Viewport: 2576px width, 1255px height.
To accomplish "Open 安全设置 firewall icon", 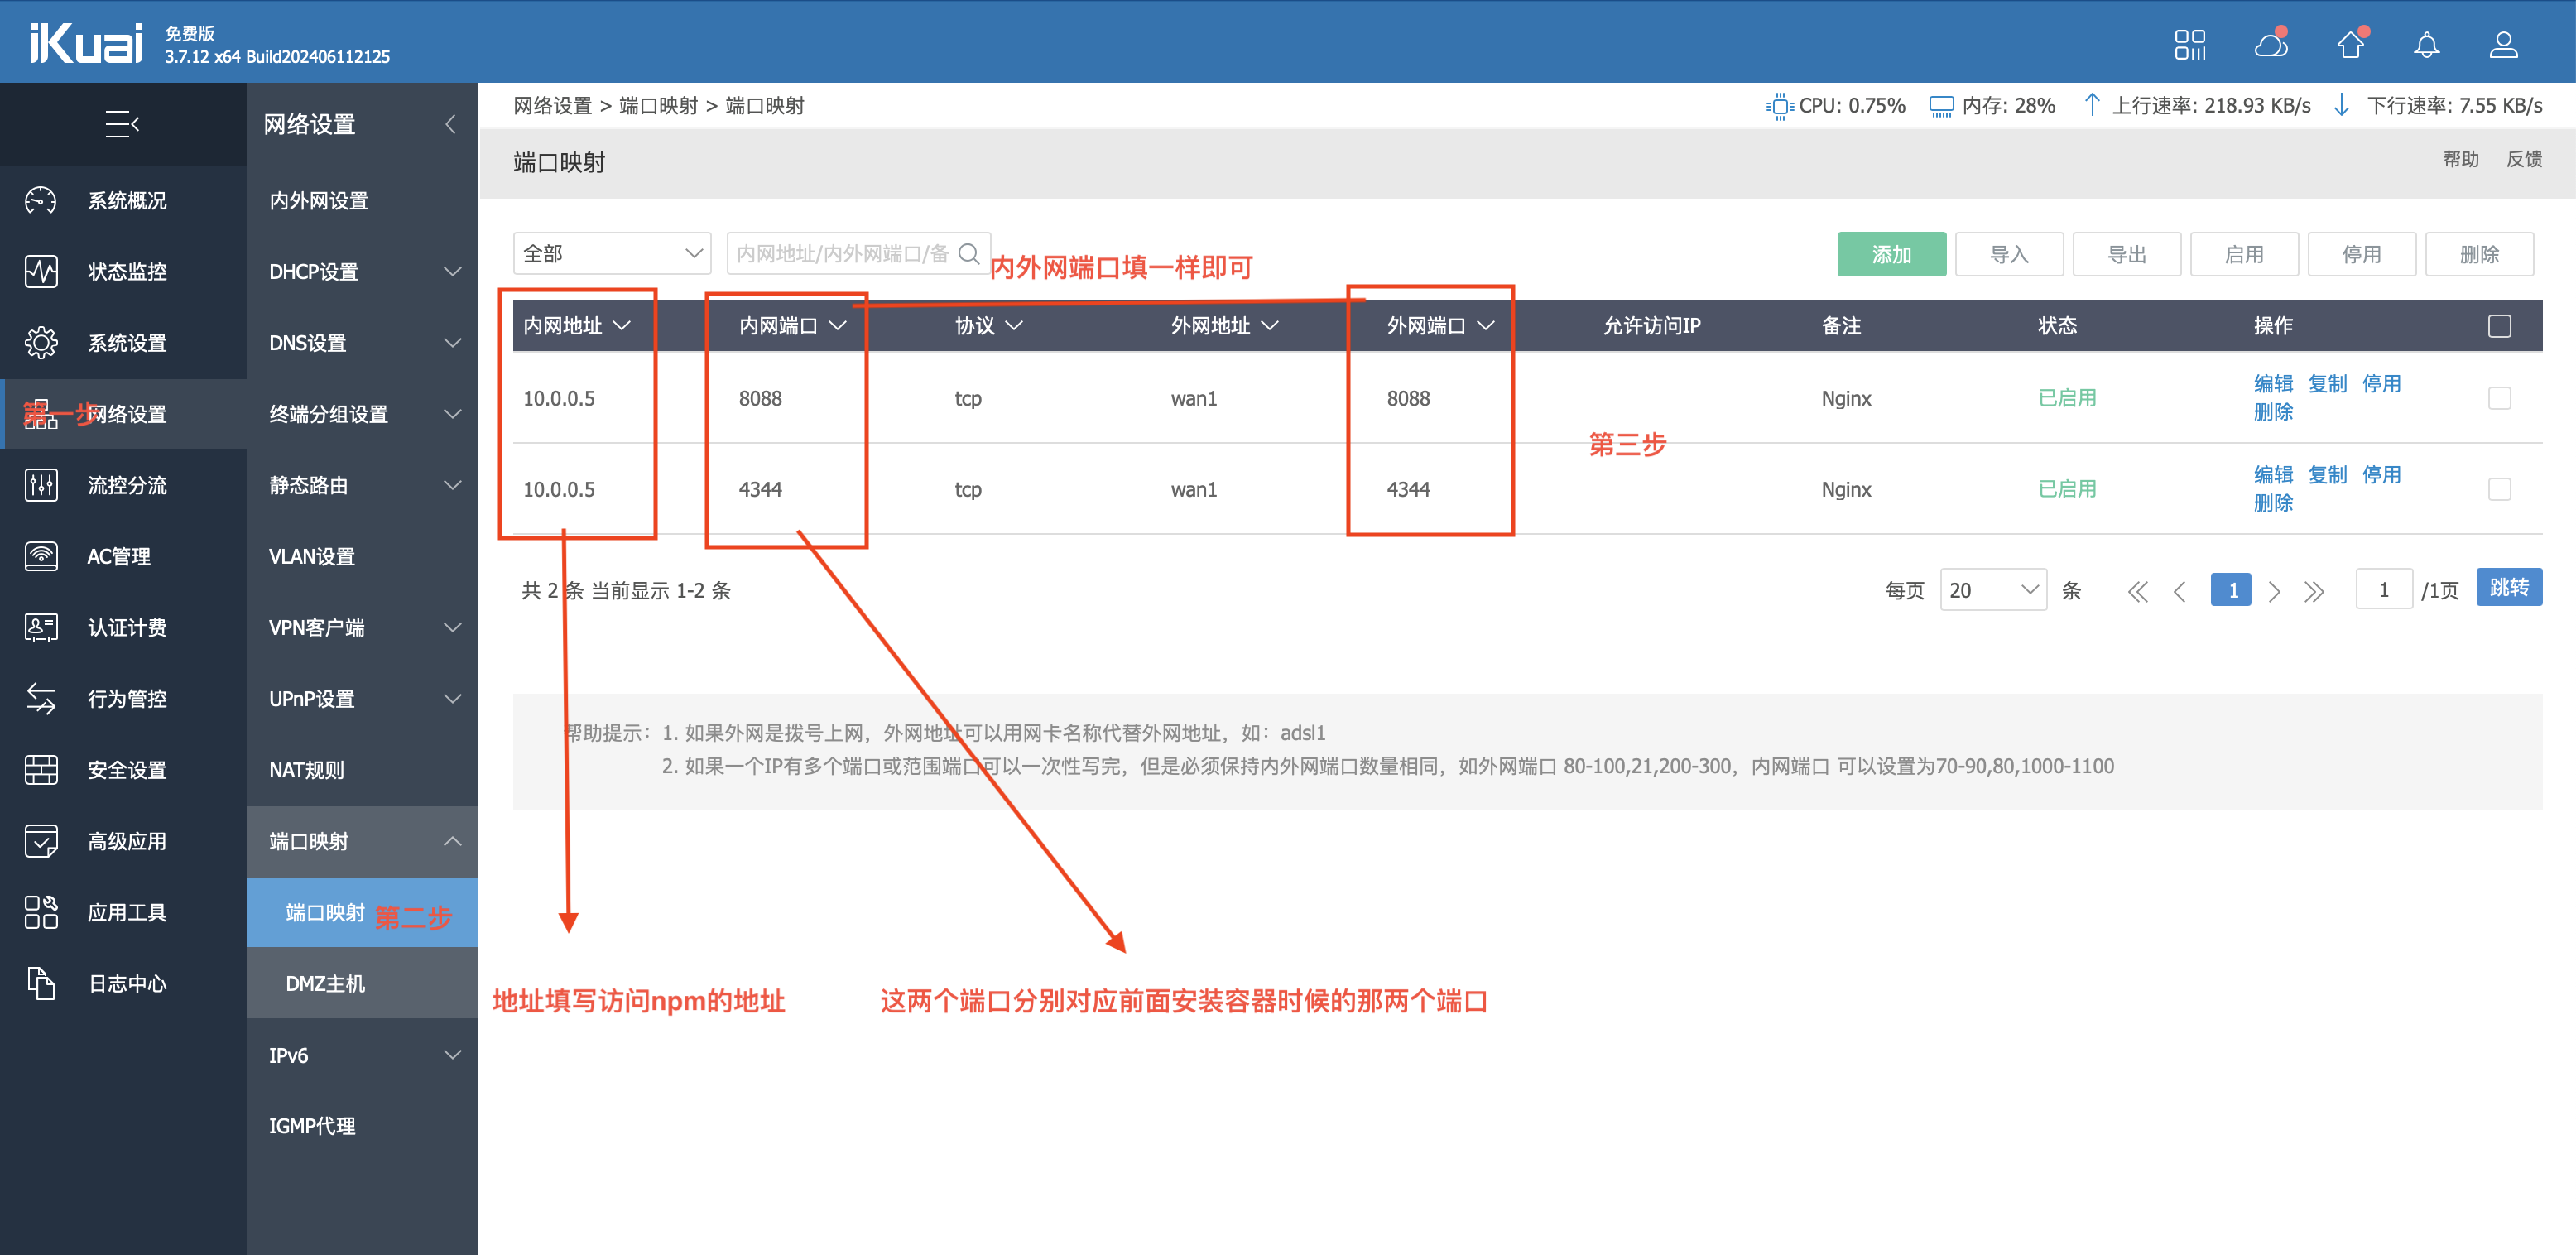I will pos(41,769).
